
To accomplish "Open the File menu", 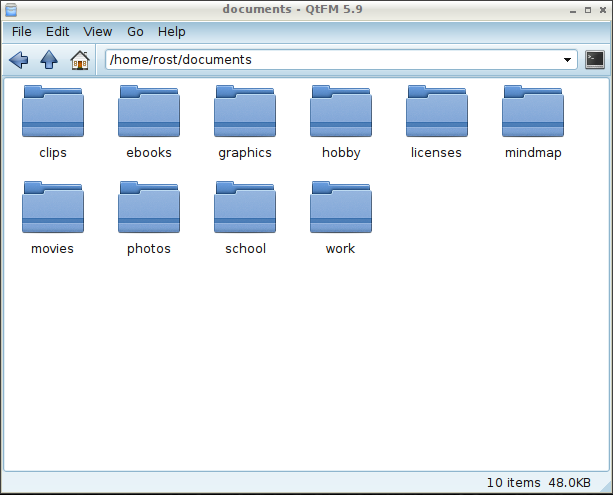I will [x=22, y=32].
